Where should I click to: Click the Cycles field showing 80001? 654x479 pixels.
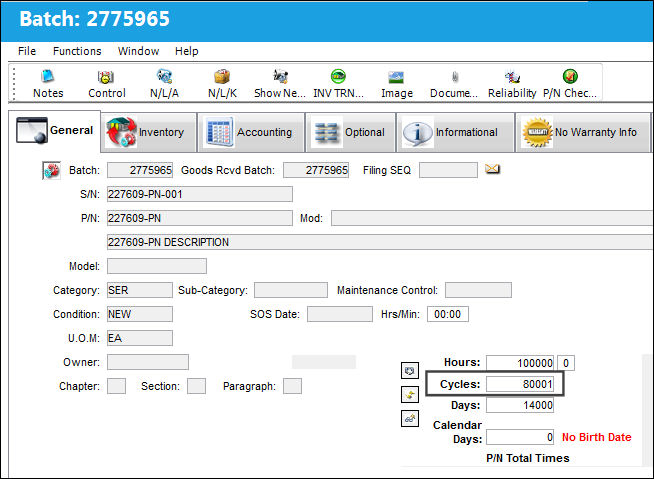point(520,384)
